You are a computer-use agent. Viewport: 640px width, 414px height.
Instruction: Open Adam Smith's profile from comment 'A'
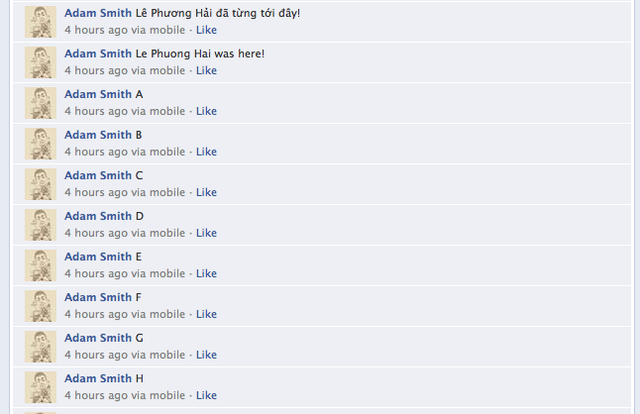coord(98,94)
